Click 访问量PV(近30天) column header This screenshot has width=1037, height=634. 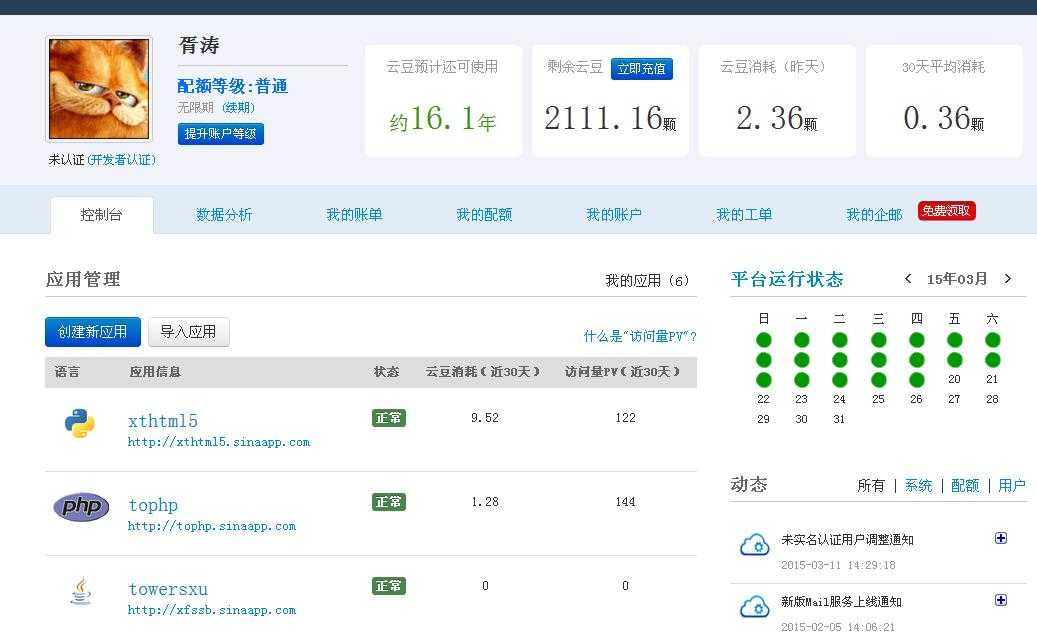[x=622, y=372]
